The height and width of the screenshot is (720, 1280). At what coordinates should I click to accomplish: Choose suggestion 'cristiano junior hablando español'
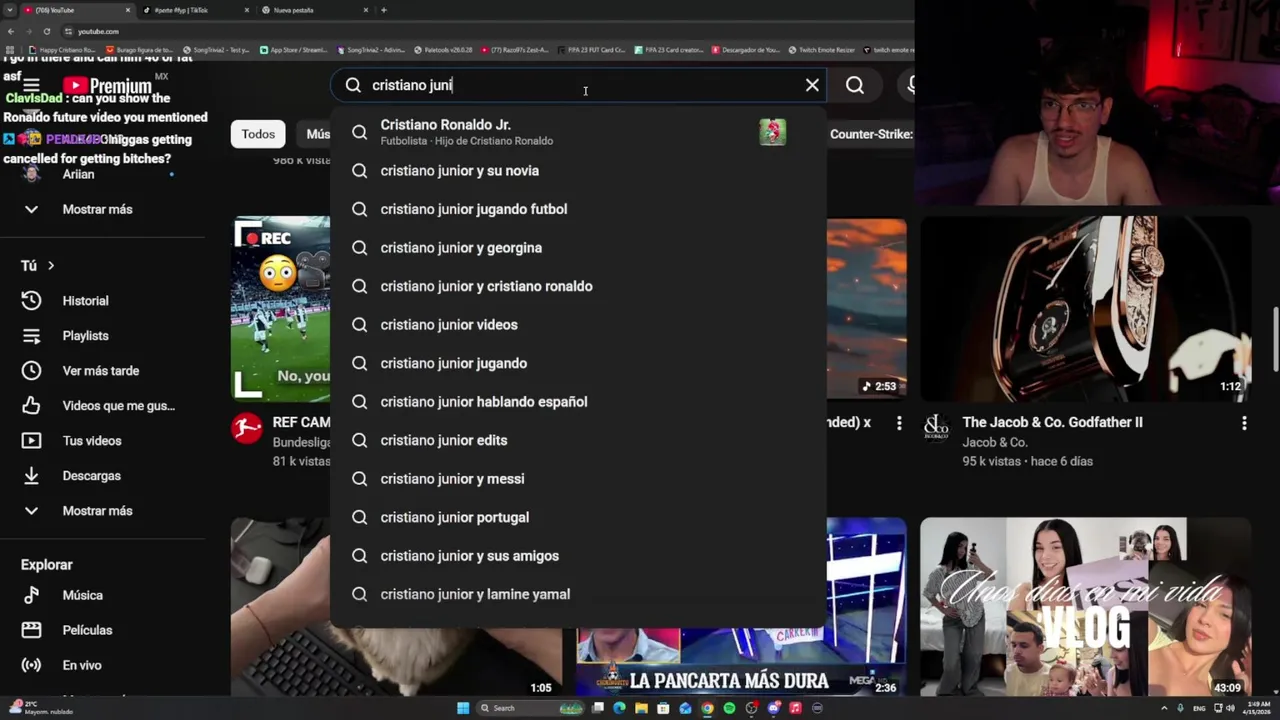click(578, 402)
